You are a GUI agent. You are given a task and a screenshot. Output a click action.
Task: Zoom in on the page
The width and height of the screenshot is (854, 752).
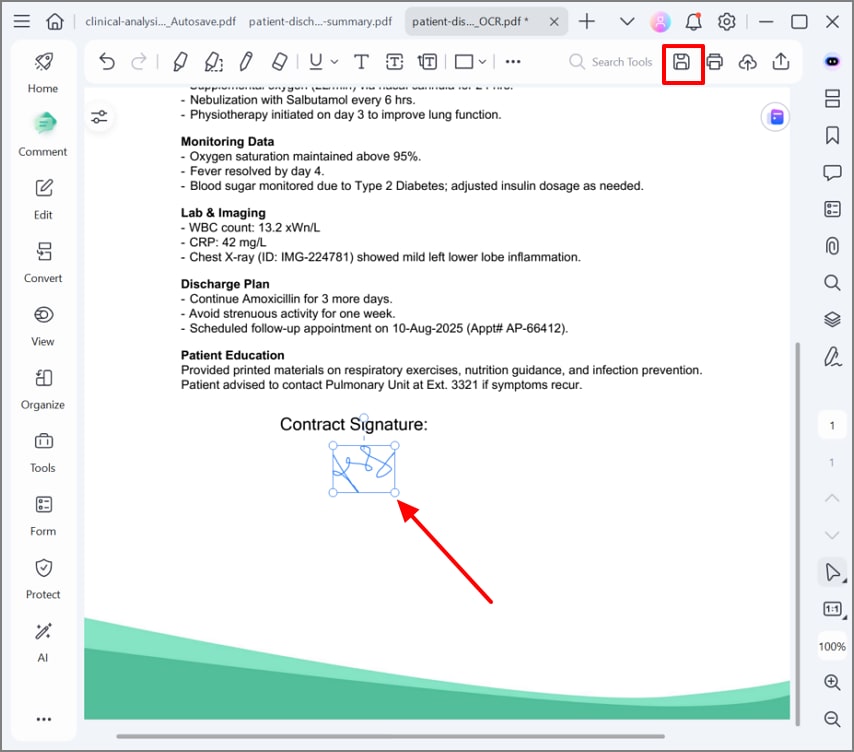point(832,682)
